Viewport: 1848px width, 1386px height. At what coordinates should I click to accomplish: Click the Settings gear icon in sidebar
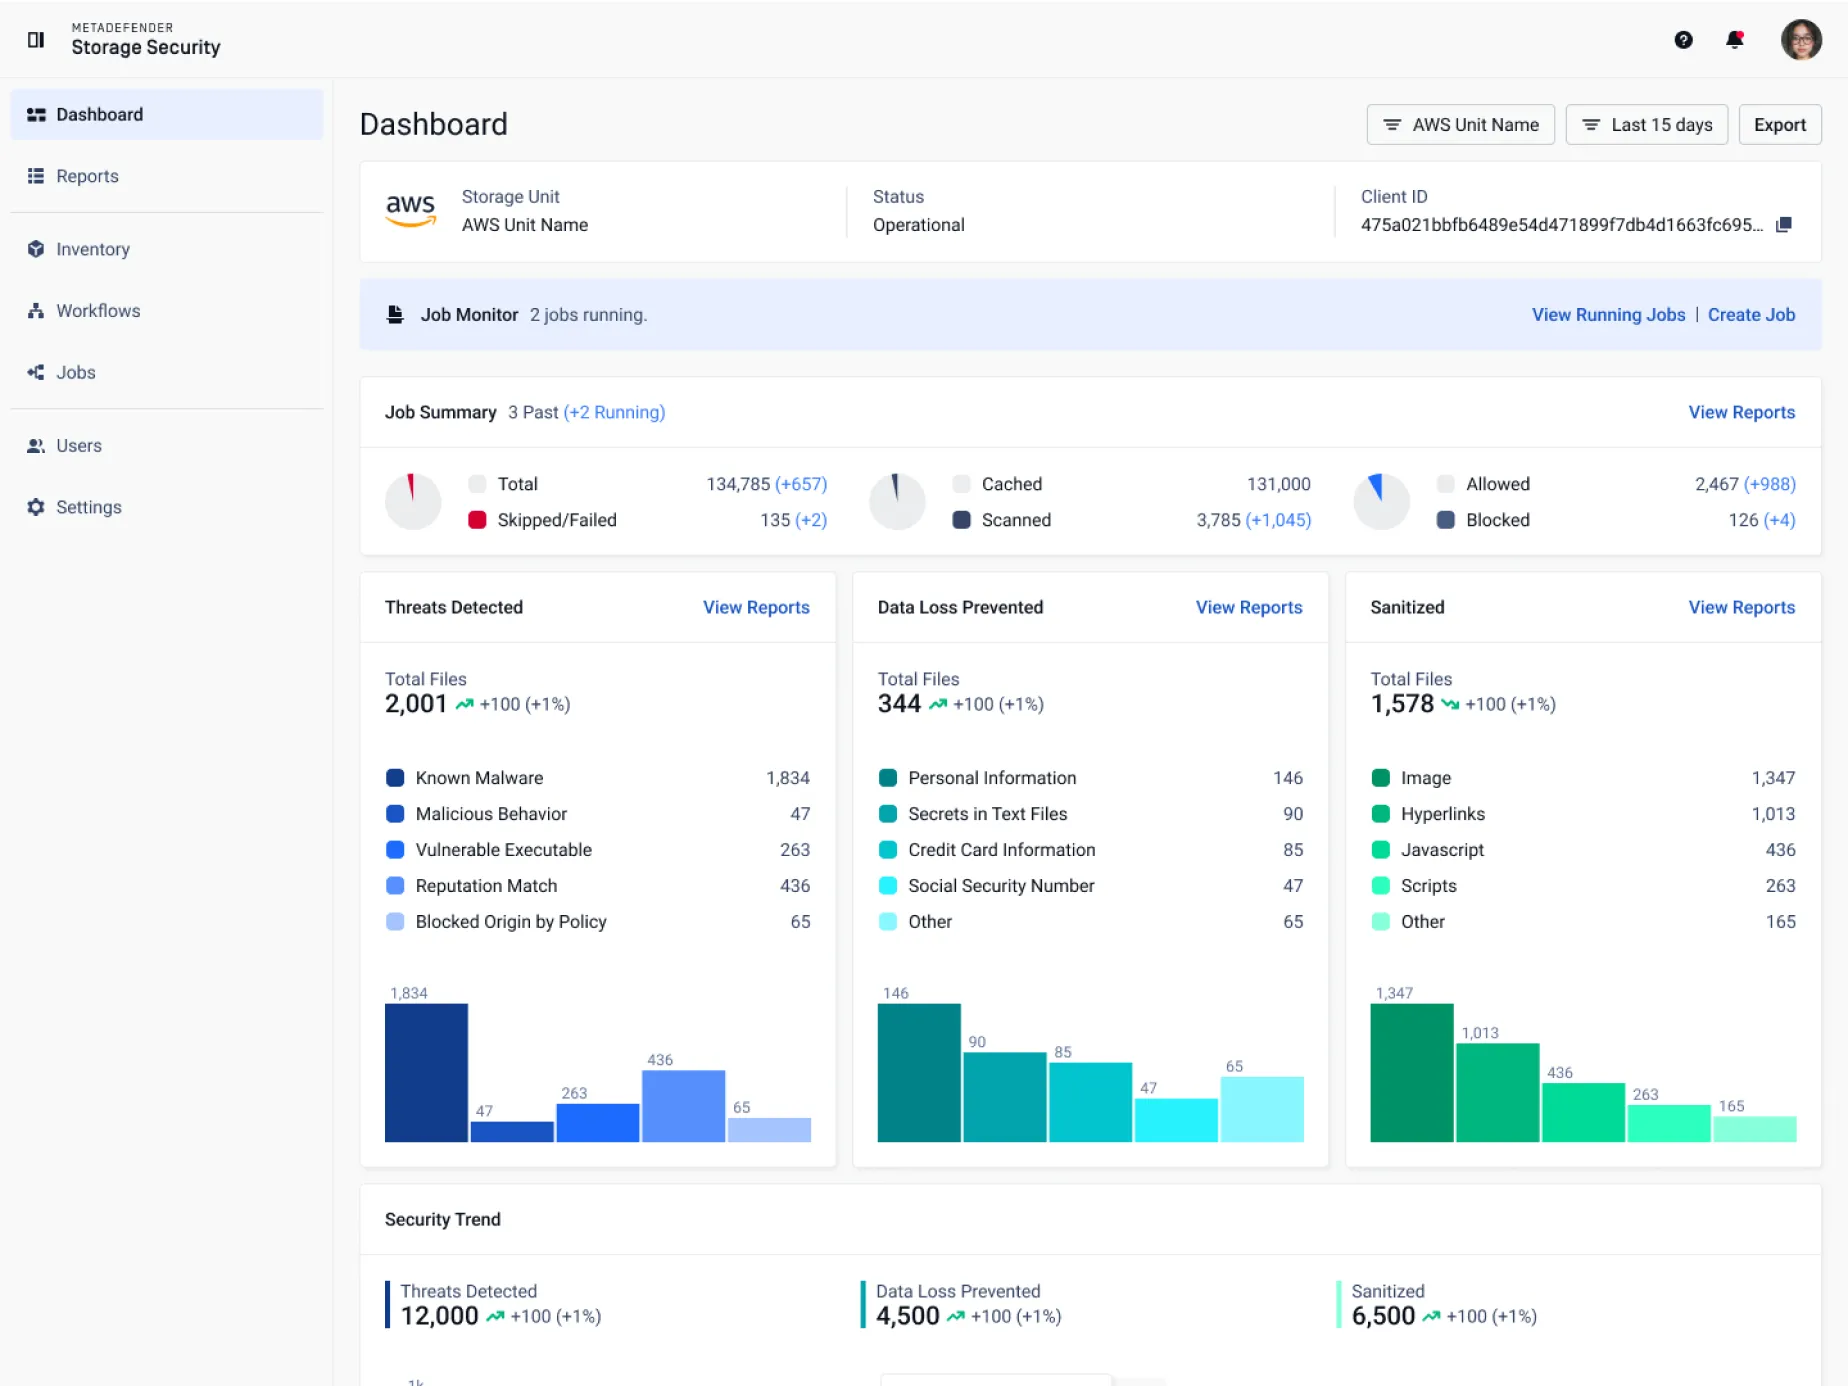(x=36, y=507)
